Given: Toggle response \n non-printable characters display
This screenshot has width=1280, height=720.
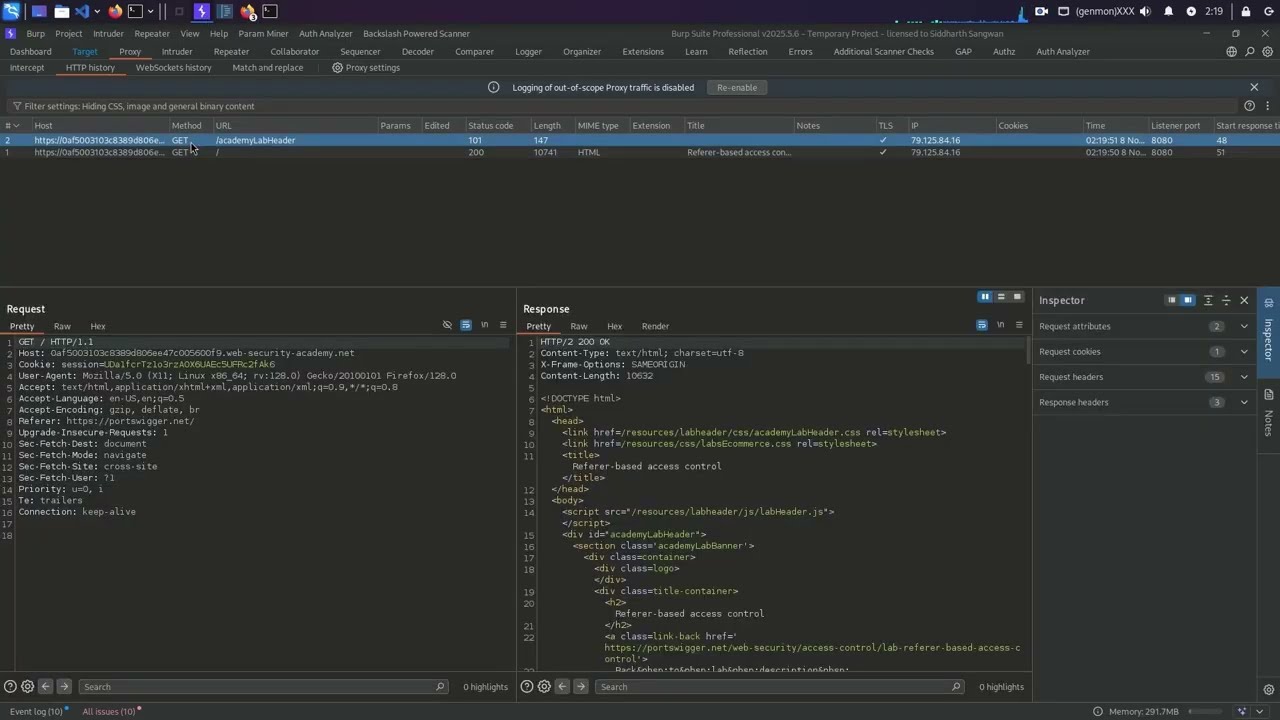Looking at the screenshot, I should click(1001, 325).
